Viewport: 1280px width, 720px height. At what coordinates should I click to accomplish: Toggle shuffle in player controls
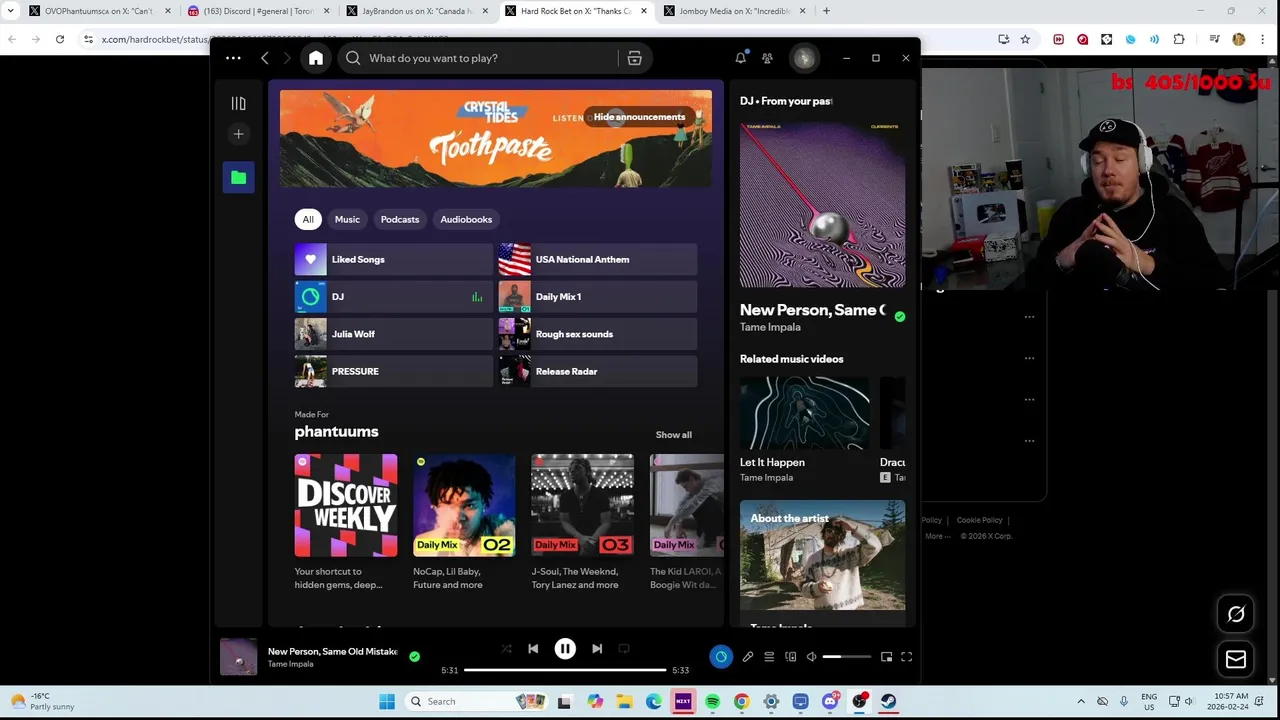coord(506,649)
